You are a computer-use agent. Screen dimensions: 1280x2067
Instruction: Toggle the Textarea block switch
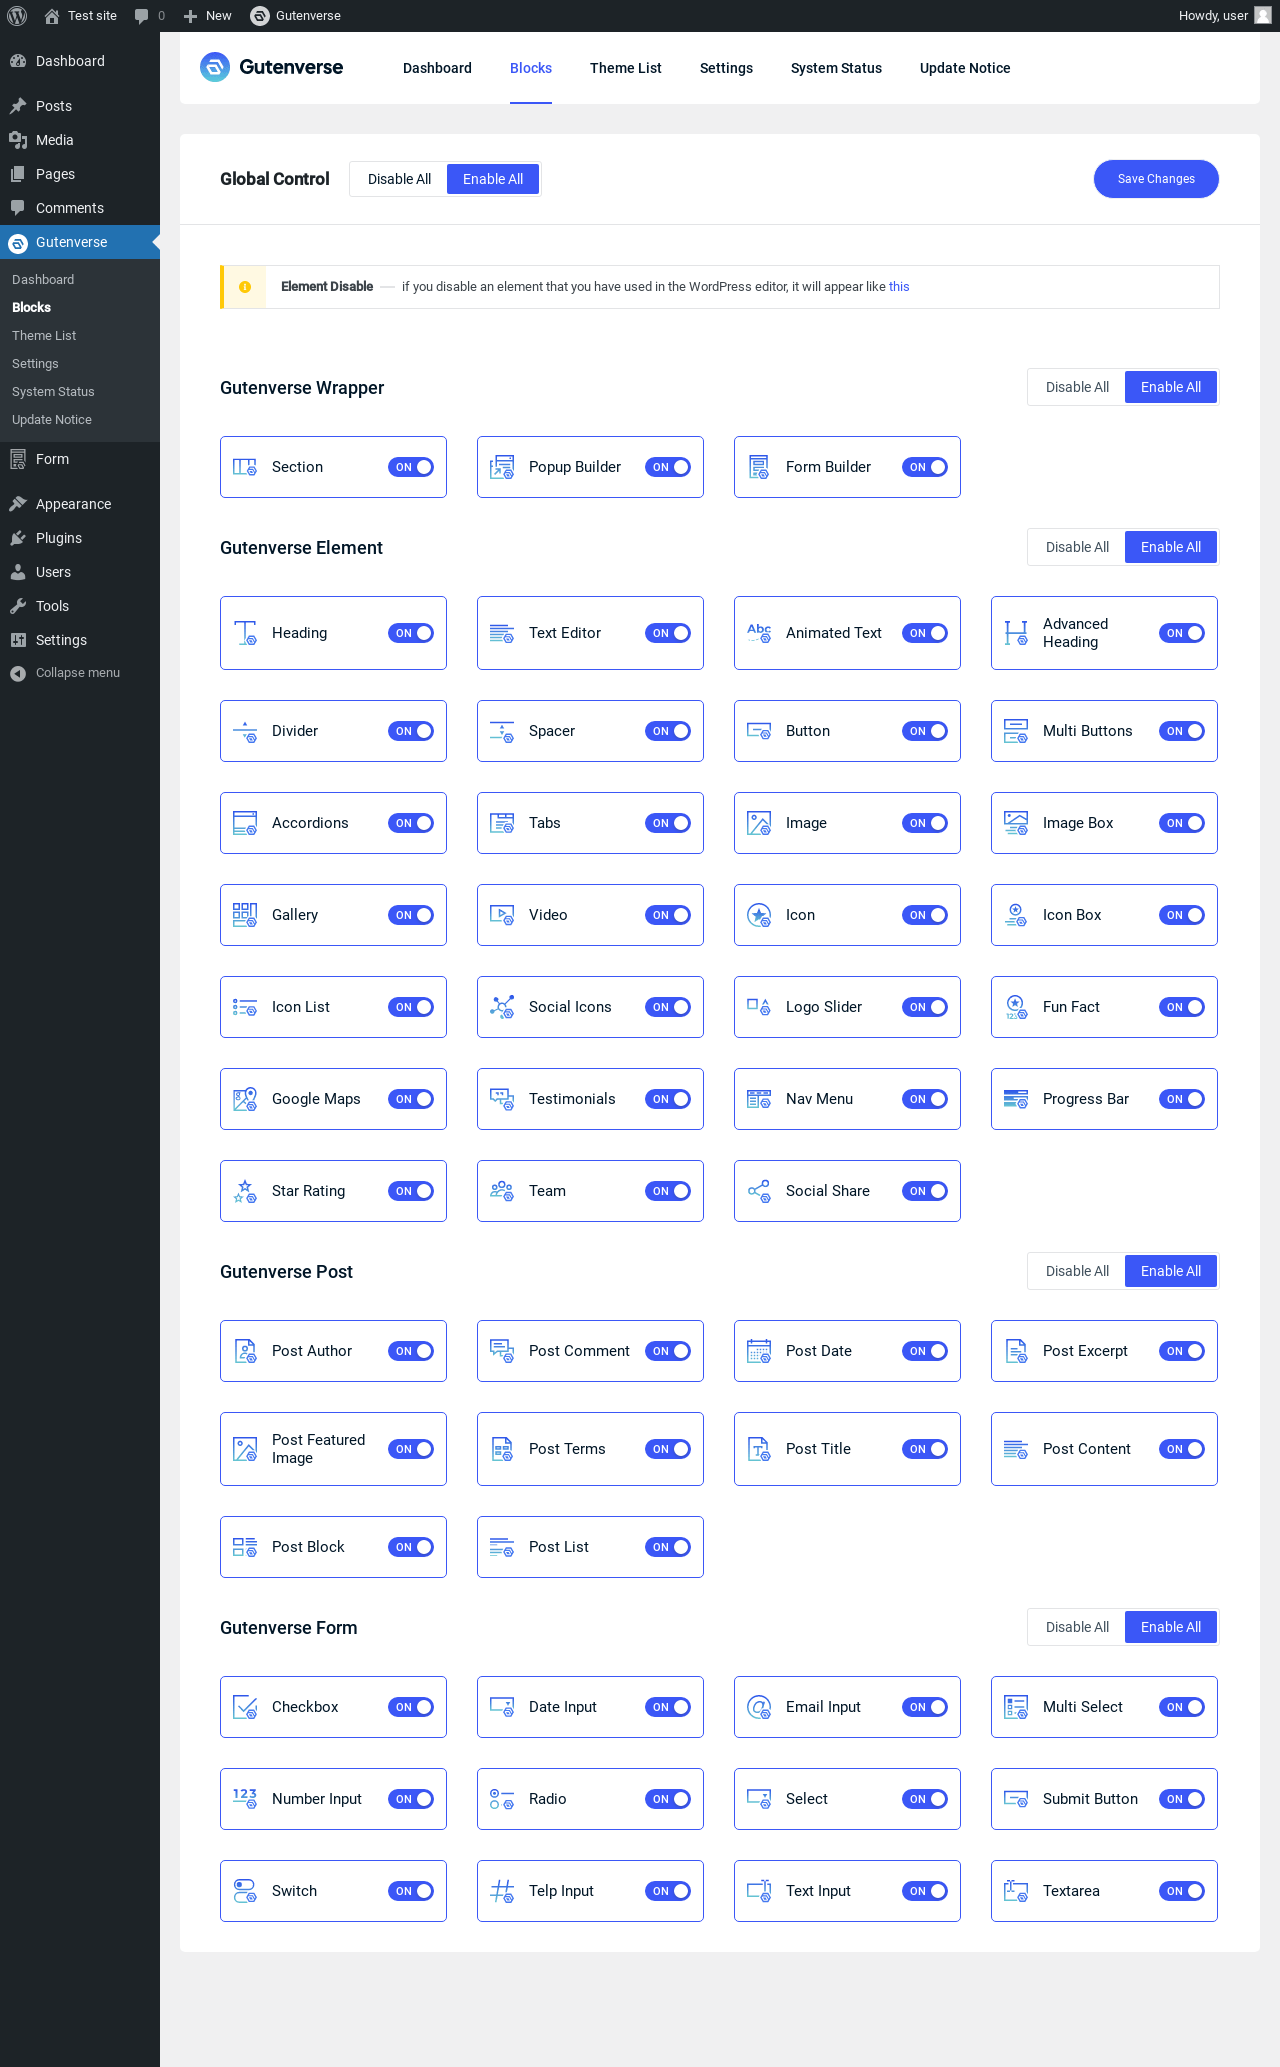pos(1182,1891)
